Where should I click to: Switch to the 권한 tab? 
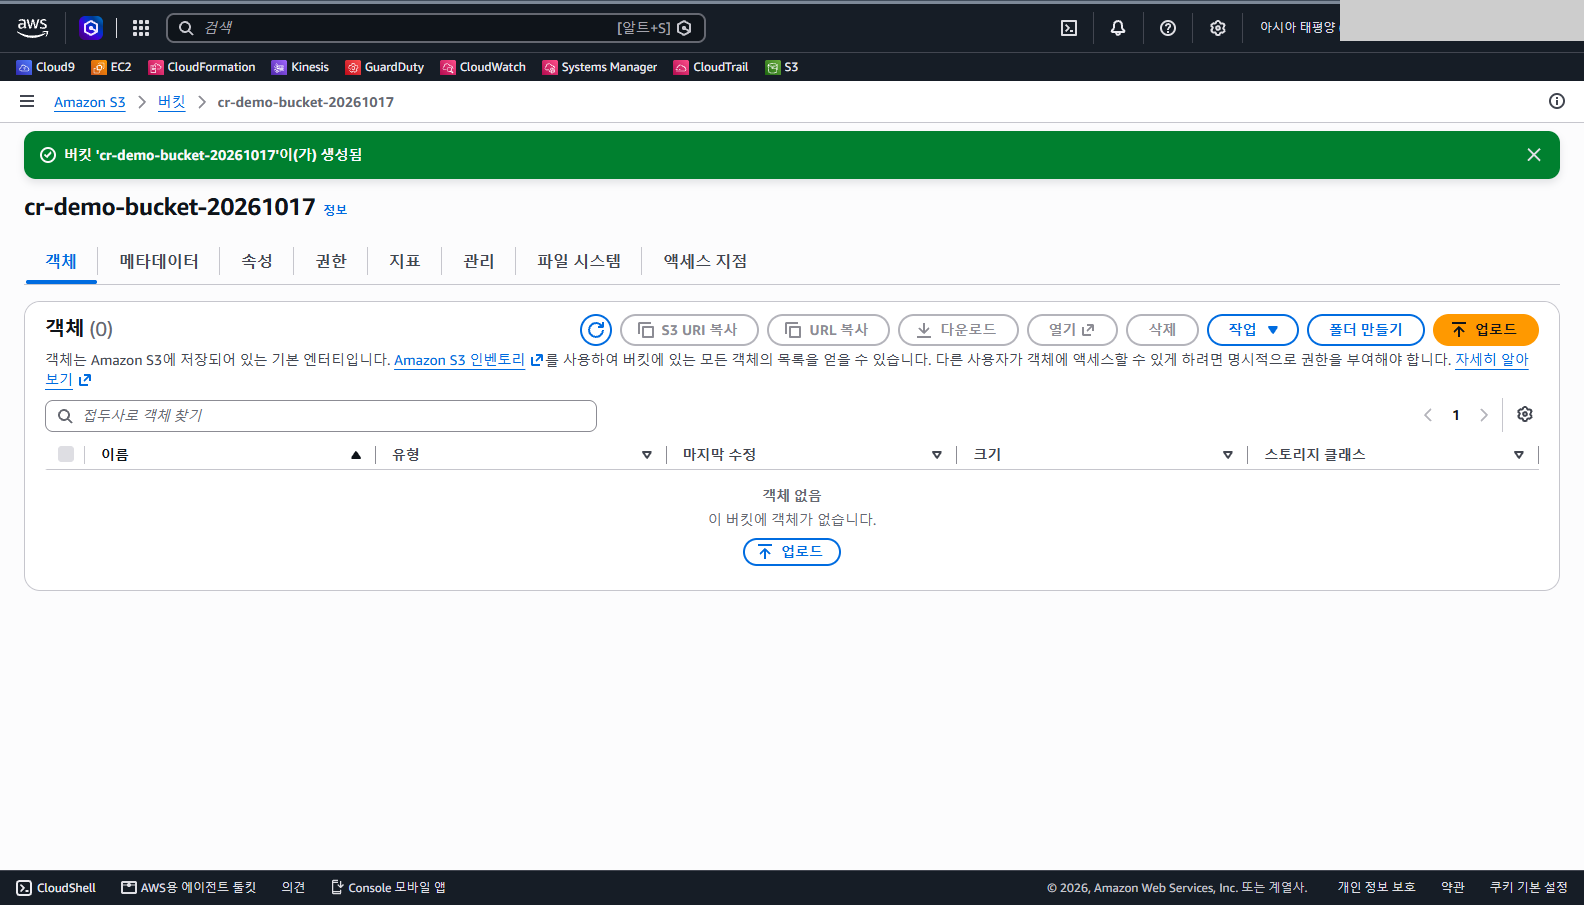pos(331,261)
